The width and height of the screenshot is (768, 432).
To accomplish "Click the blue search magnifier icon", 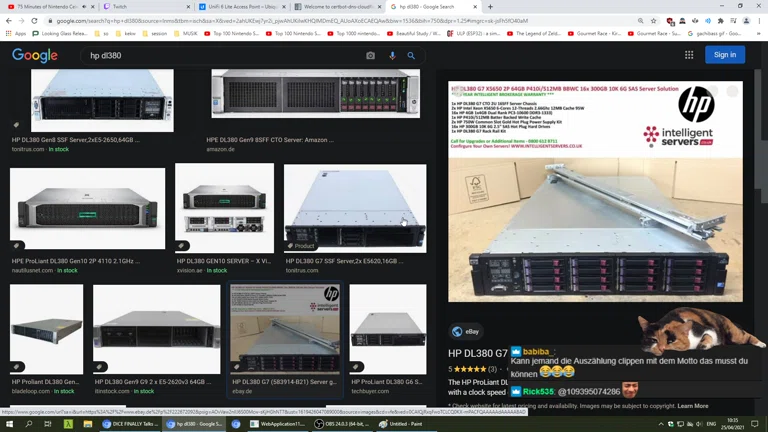I will point(411,56).
